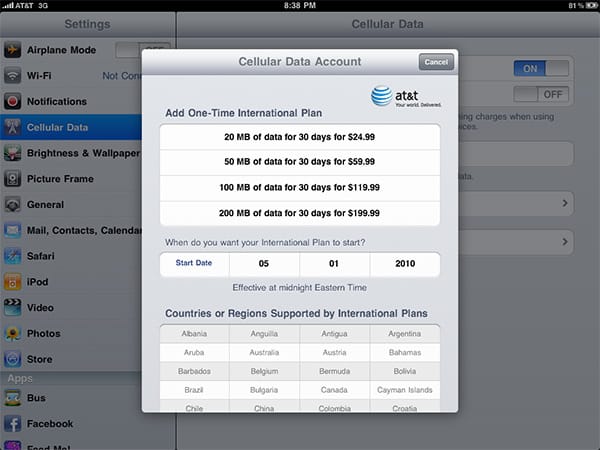Tap the Picture Frame icon

pos(13,179)
